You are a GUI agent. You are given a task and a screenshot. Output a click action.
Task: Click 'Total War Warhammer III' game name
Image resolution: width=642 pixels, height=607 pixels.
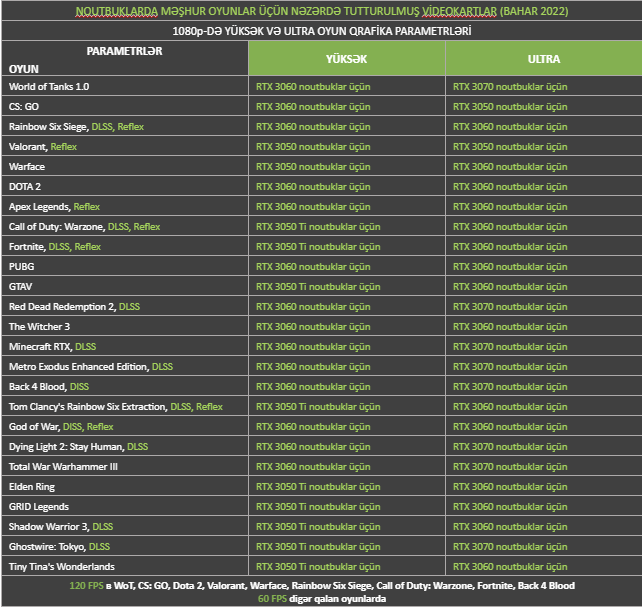[x=63, y=467]
